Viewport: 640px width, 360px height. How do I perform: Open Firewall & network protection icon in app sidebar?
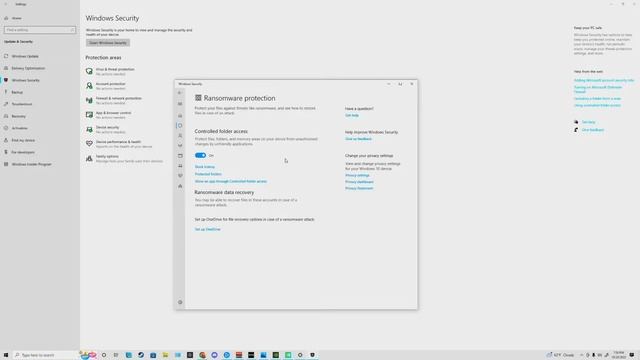(180, 146)
